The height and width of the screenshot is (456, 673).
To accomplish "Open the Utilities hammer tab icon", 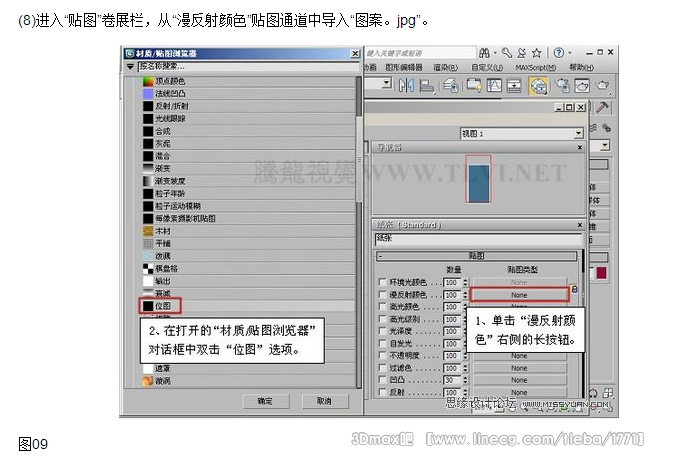I will (x=603, y=108).
